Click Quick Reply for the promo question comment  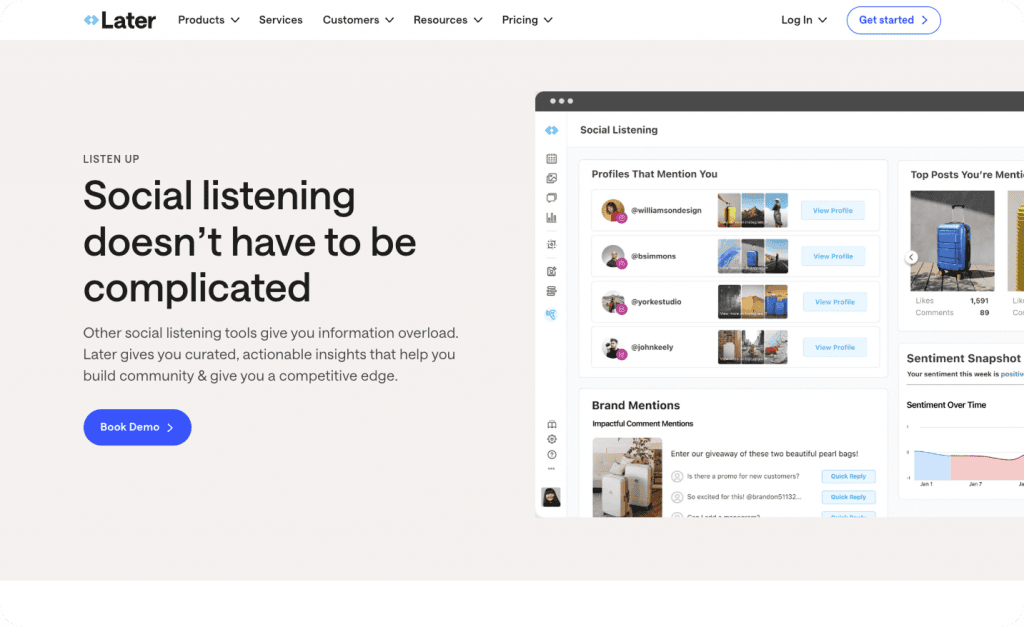[848, 477]
